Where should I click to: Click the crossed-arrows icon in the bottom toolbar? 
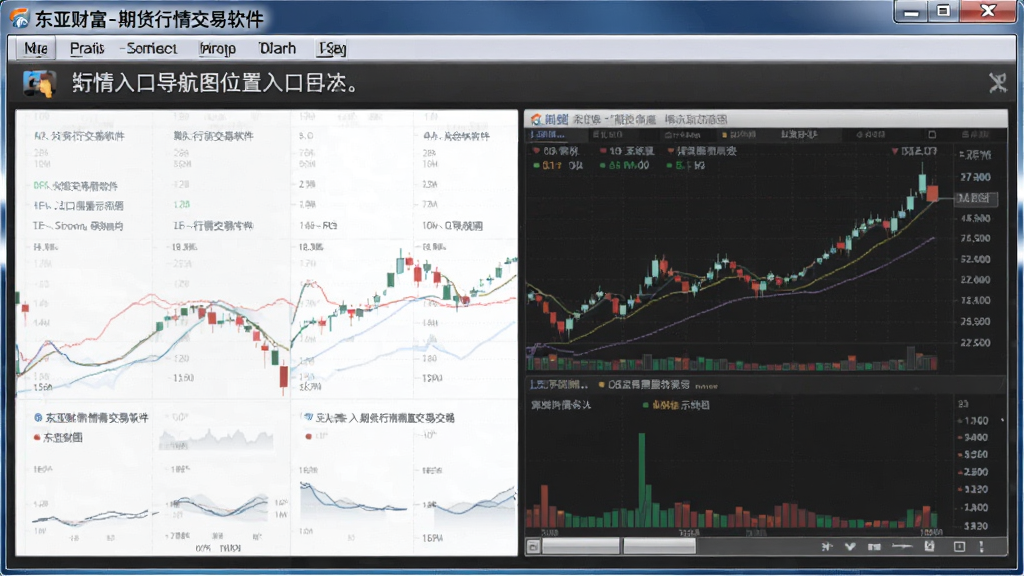tap(827, 546)
